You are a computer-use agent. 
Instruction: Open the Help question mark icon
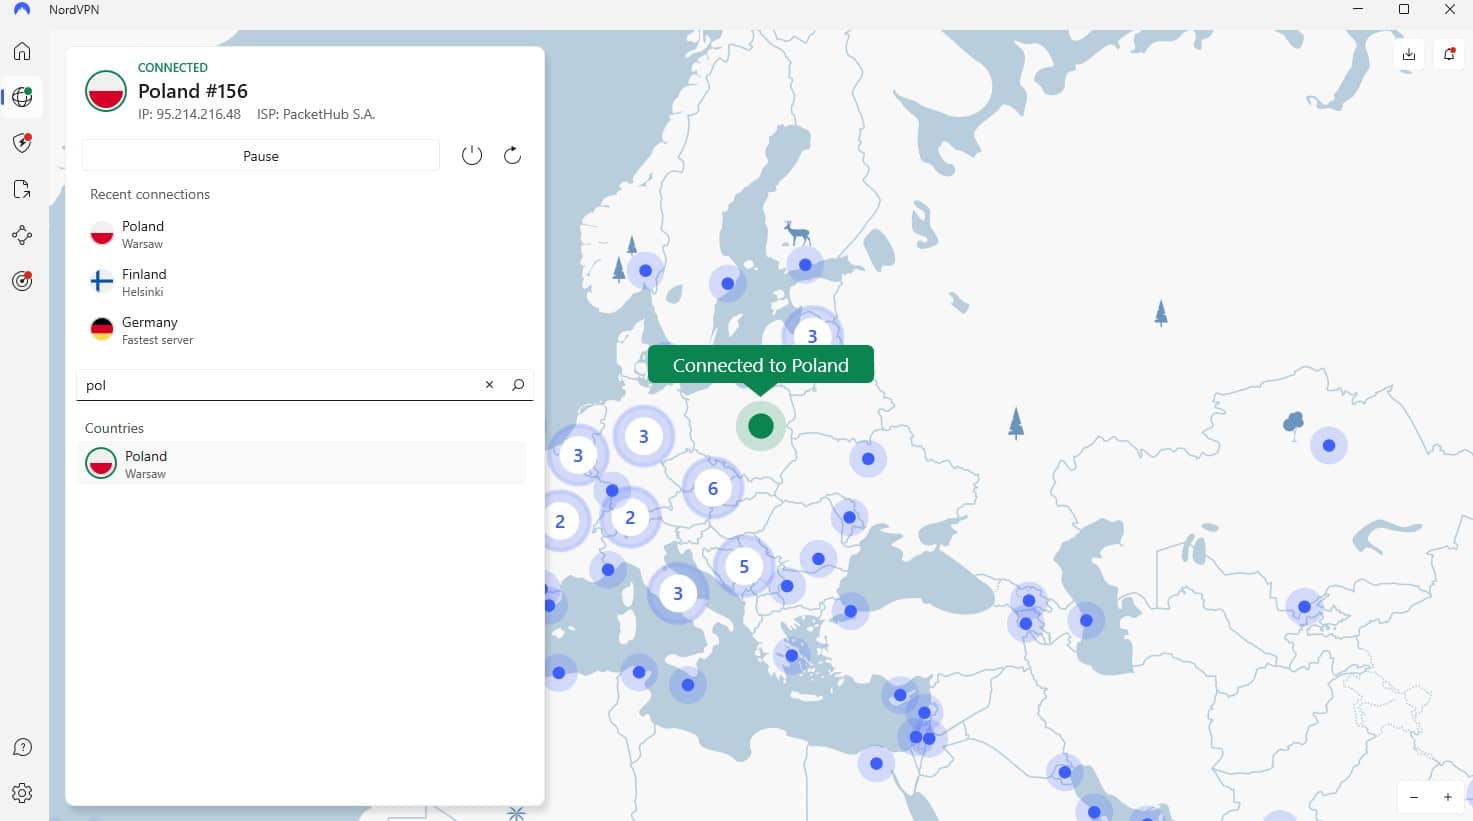pyautogui.click(x=22, y=747)
